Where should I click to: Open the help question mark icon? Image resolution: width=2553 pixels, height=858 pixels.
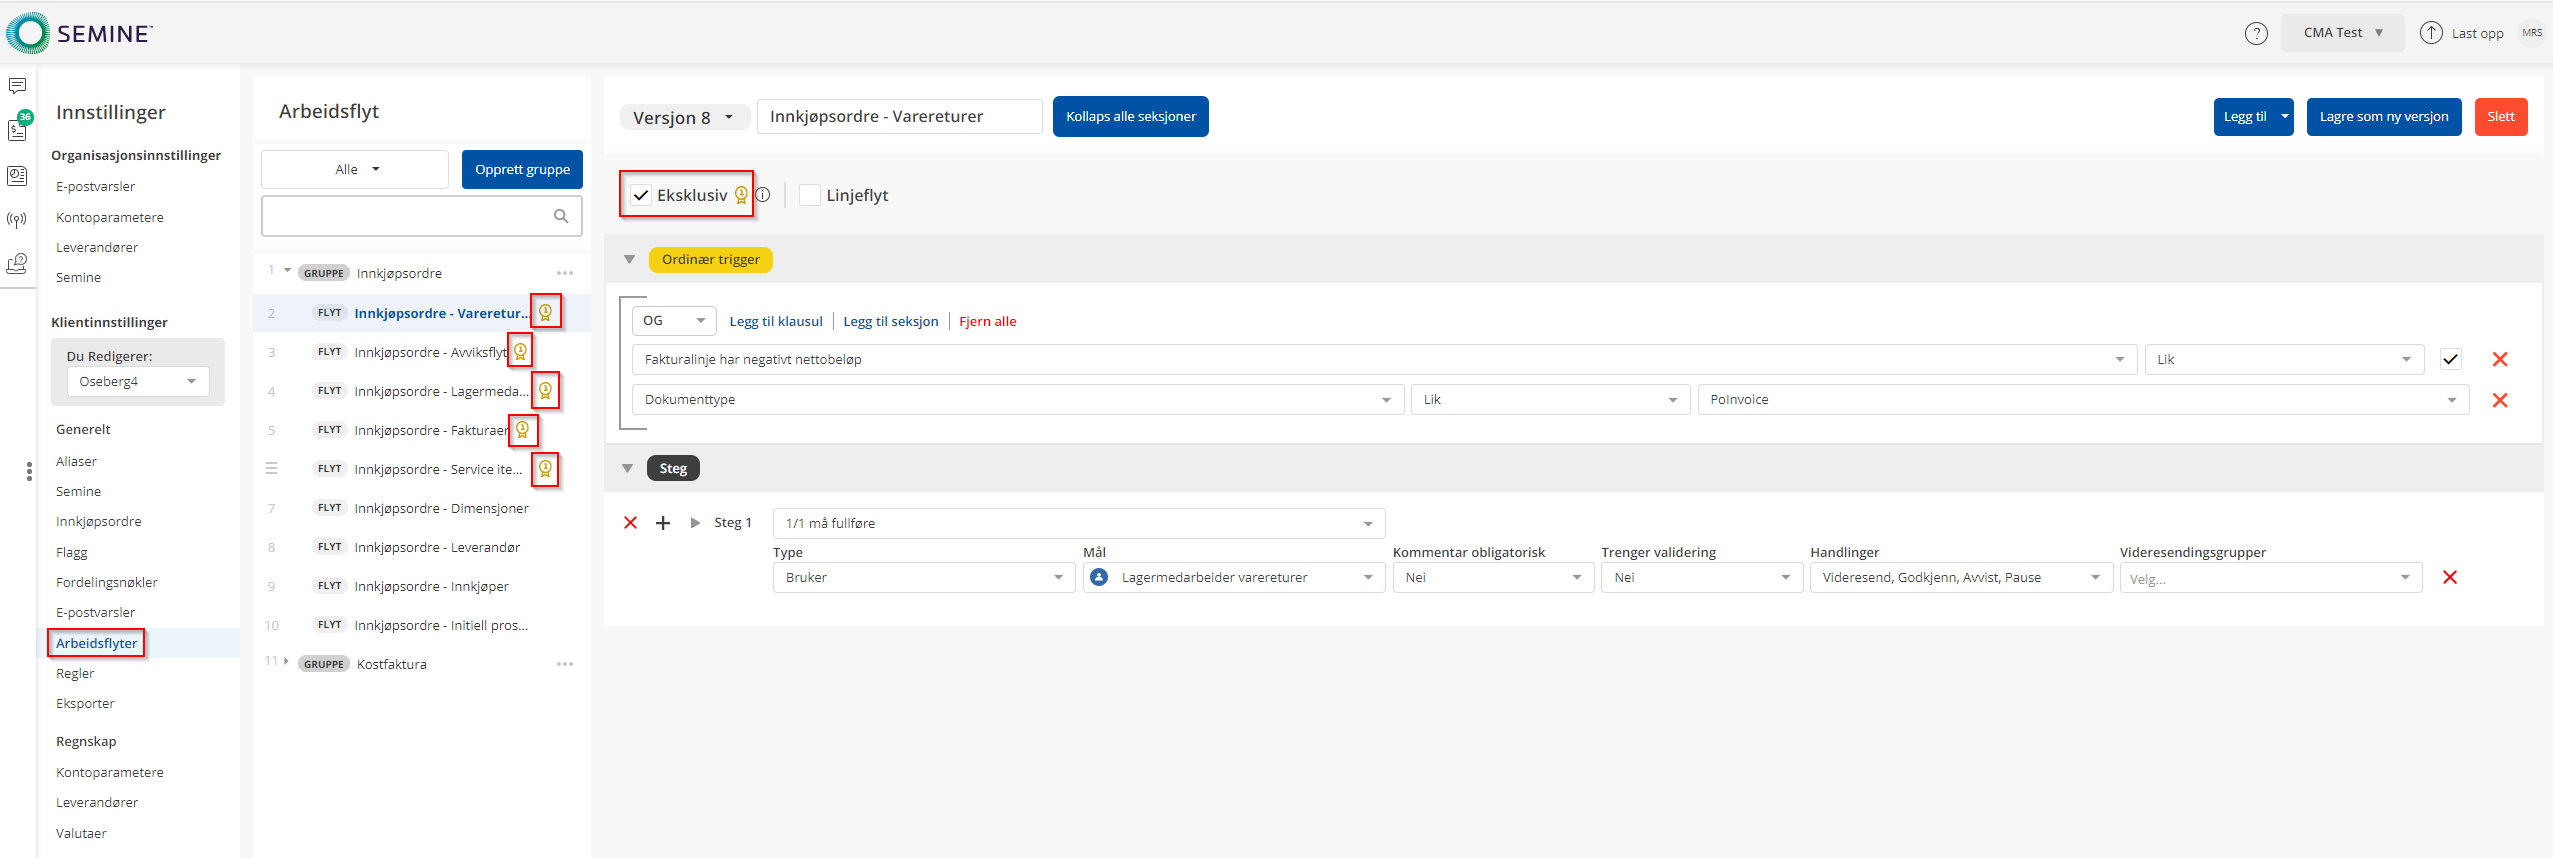click(x=2255, y=33)
